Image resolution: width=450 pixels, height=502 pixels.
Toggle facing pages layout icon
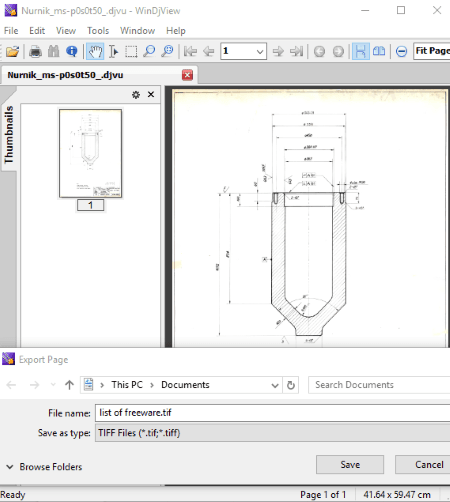pos(379,51)
